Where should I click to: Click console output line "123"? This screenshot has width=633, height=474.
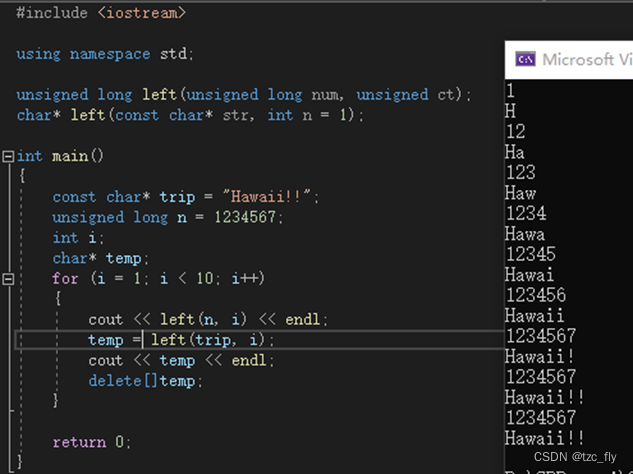pyautogui.click(x=520, y=173)
